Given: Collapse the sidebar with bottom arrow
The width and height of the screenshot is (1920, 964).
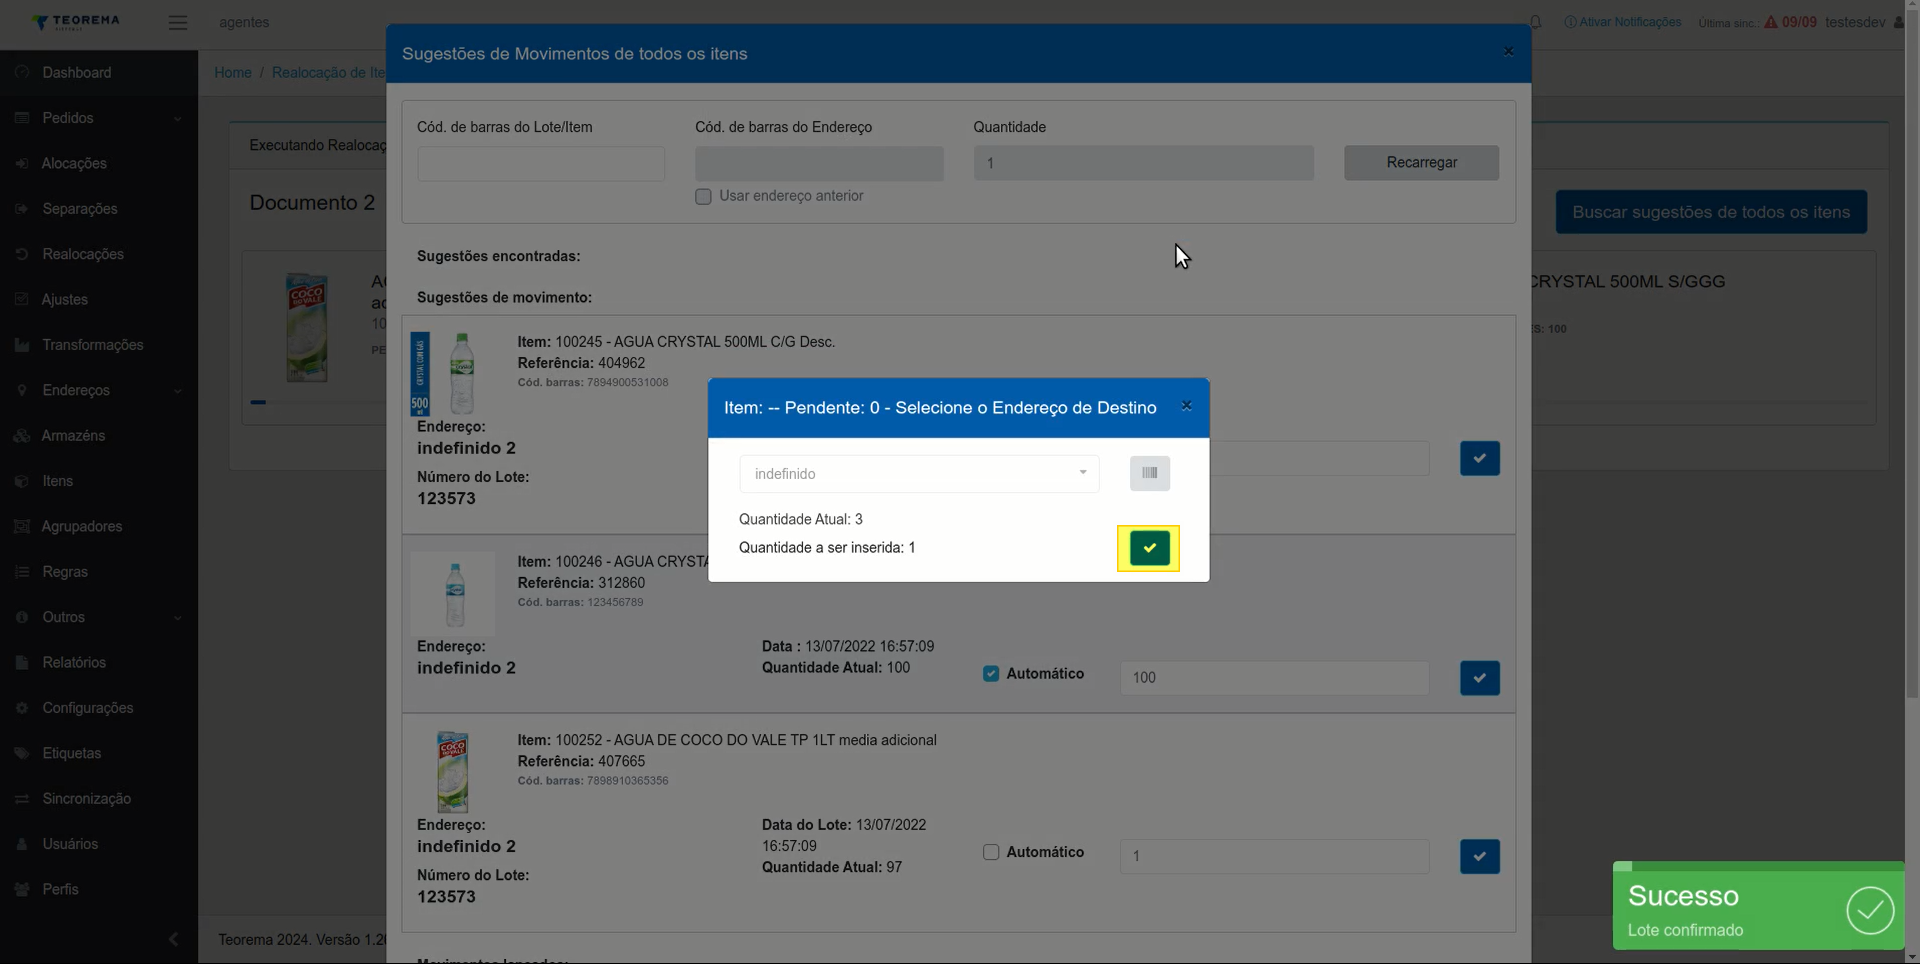Looking at the screenshot, I should tap(173, 939).
